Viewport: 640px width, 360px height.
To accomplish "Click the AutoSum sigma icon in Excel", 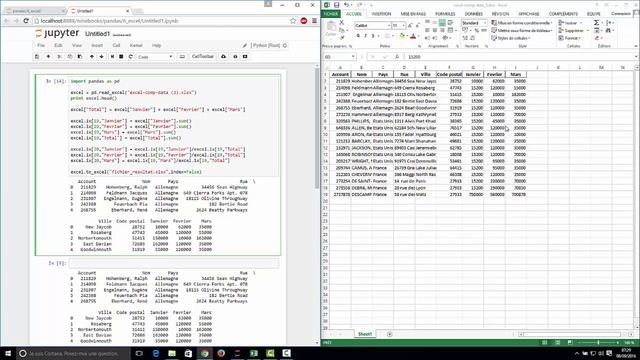I will coord(597,23).
